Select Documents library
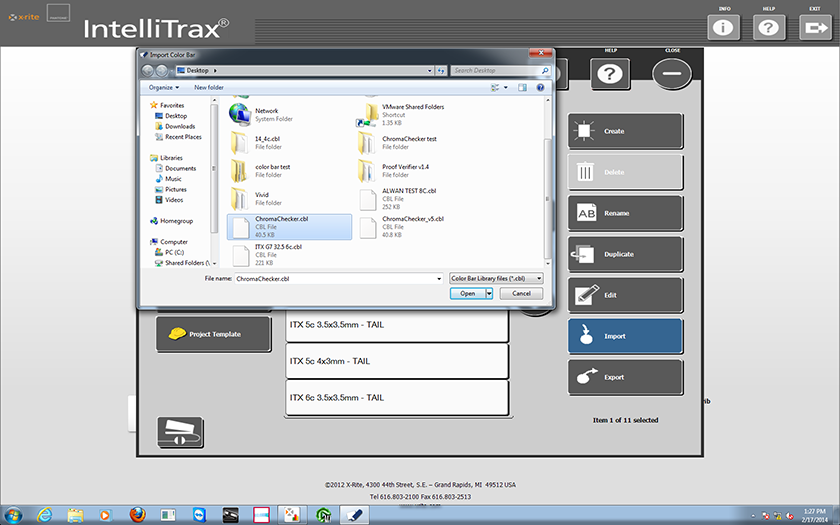The width and height of the screenshot is (840, 525). pos(176,168)
